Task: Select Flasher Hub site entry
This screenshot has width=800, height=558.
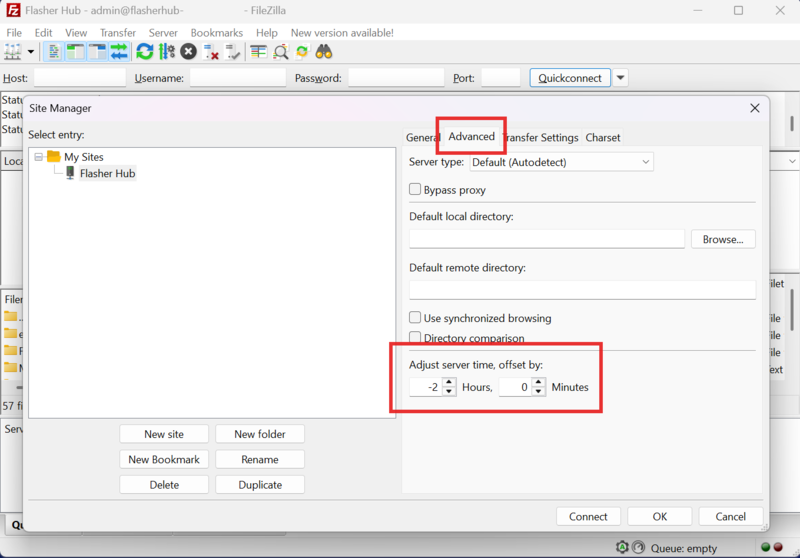Action: click(x=107, y=173)
